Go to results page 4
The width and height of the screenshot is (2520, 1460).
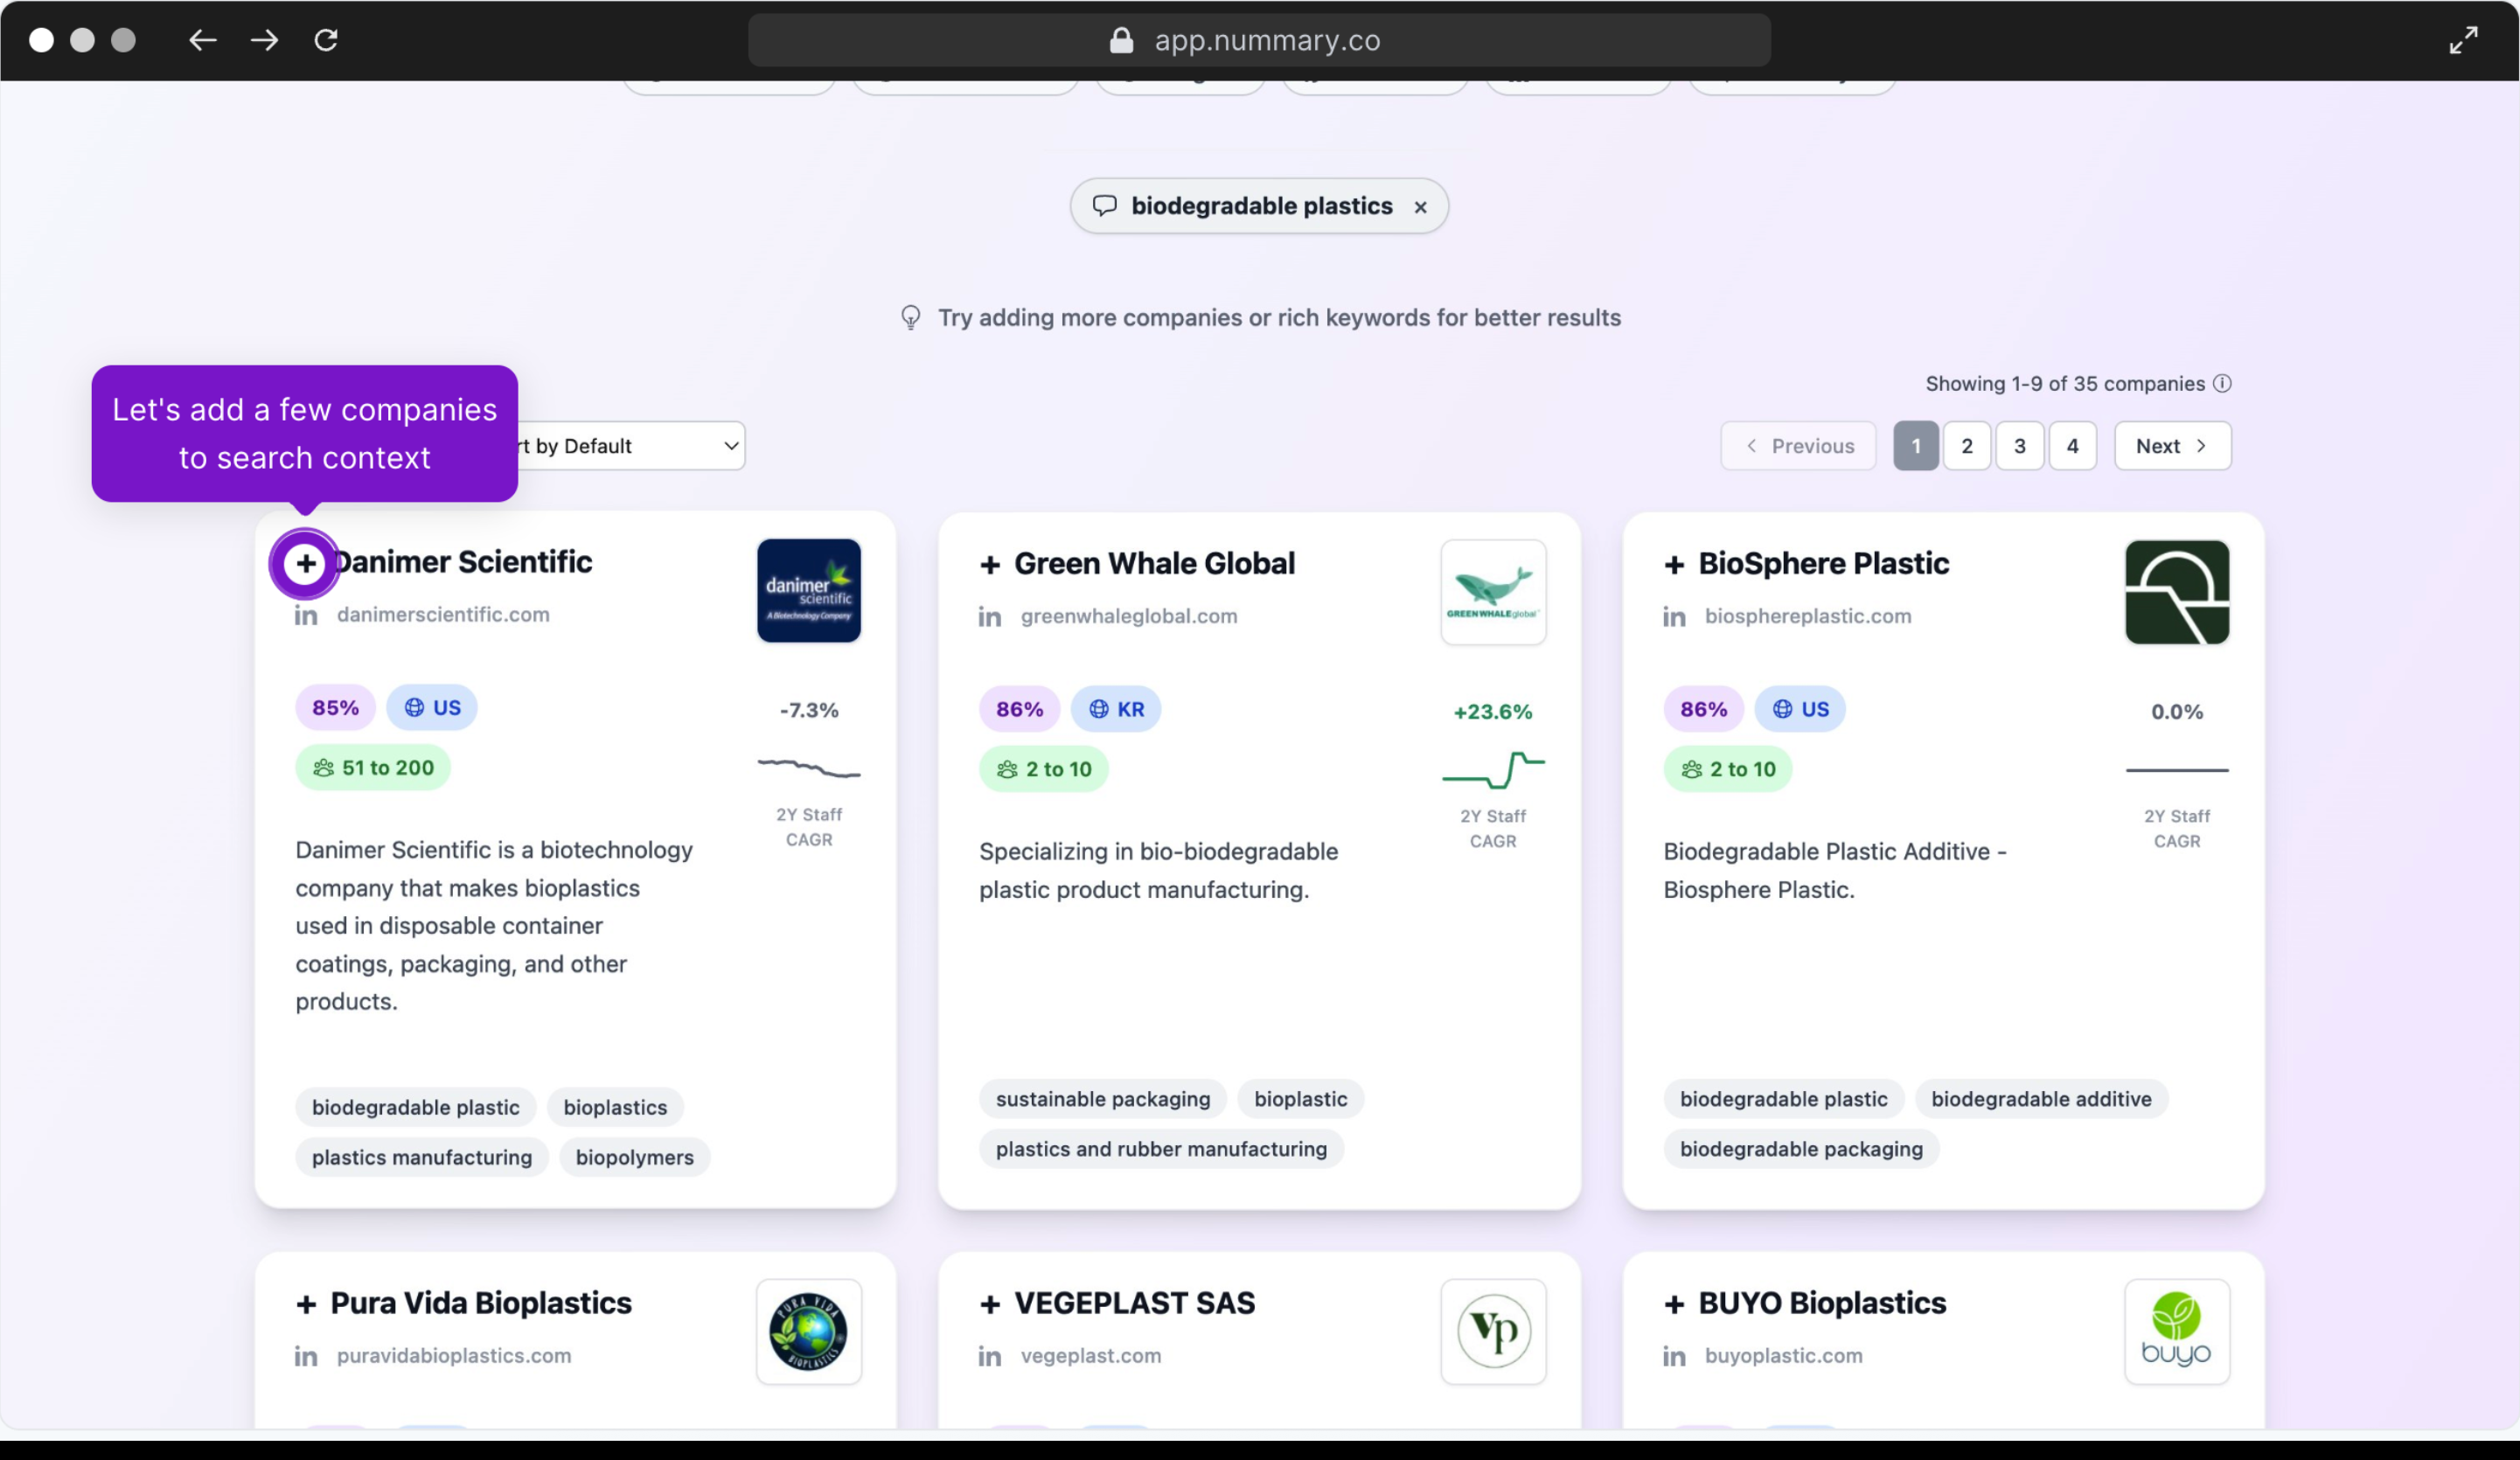pyautogui.click(x=2073, y=446)
